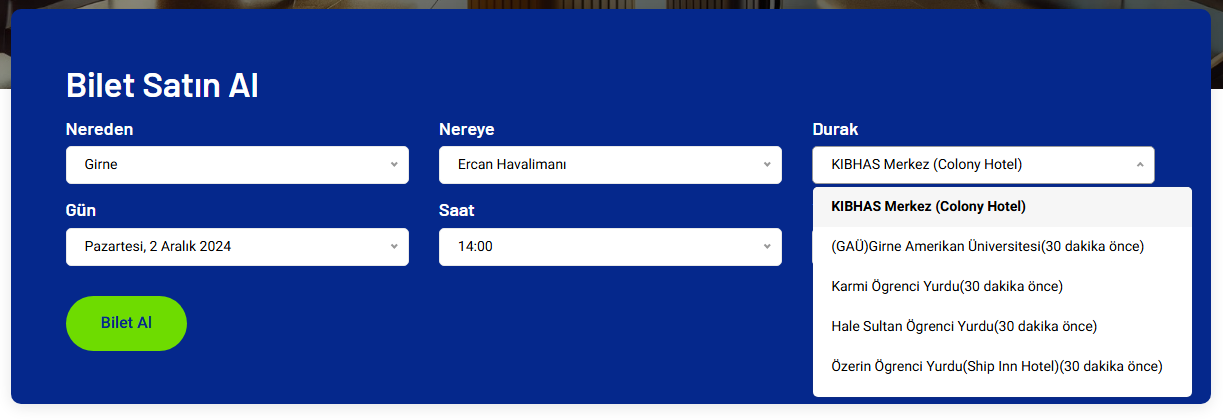
Task: Click the chevron arrow in the Nereye field
Action: click(x=767, y=165)
